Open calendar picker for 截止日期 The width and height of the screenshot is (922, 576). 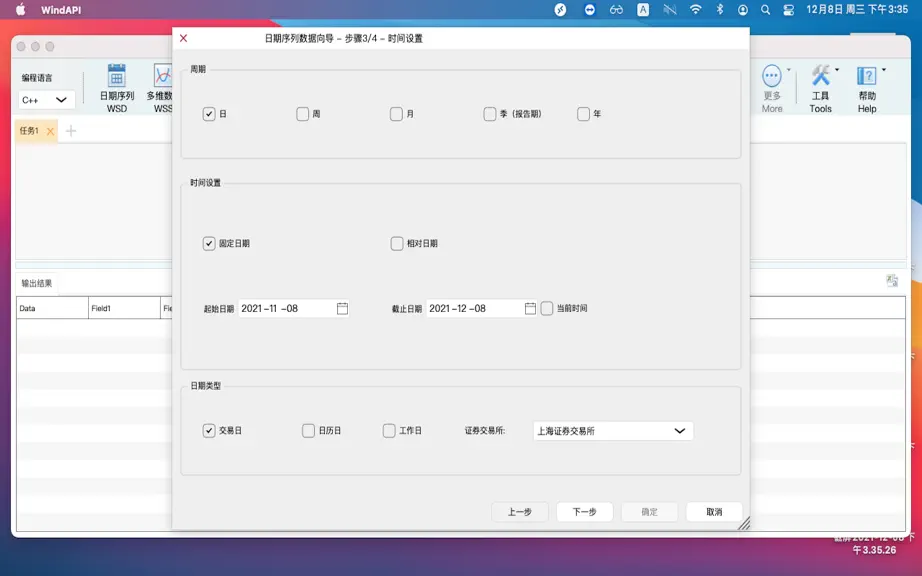(530, 309)
